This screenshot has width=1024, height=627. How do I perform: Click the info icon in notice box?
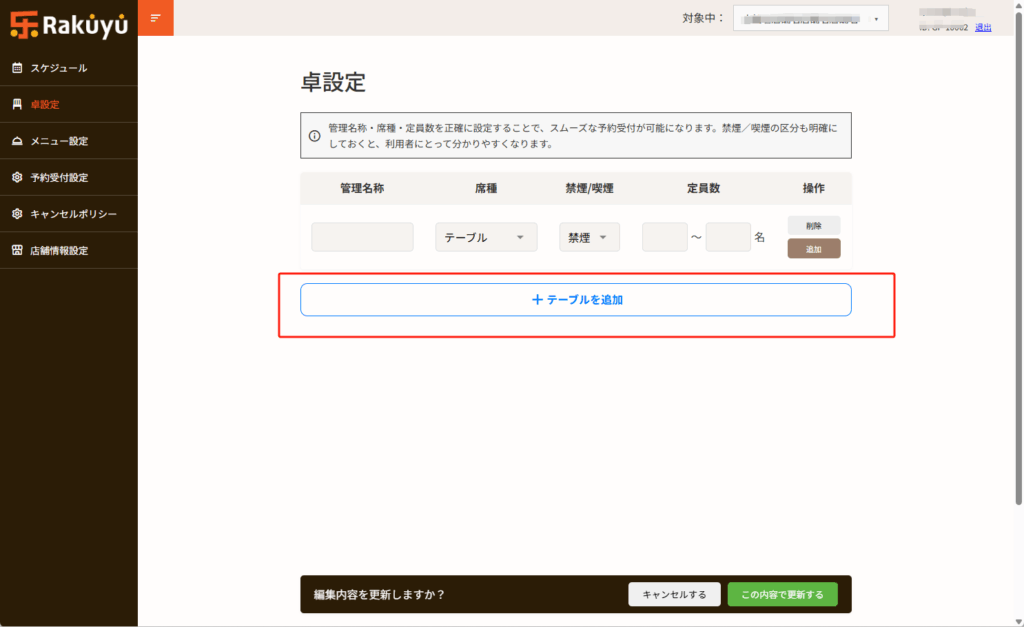tap(314, 136)
